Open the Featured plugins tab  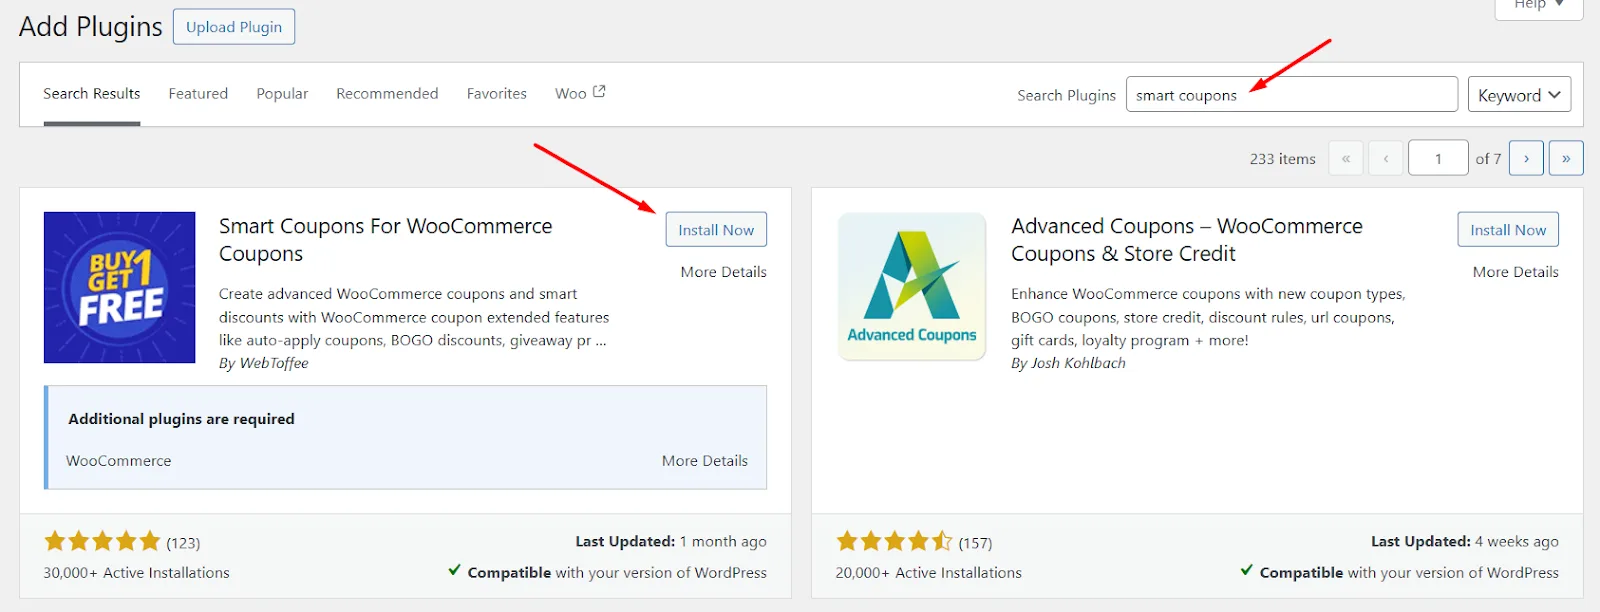pyautogui.click(x=198, y=94)
